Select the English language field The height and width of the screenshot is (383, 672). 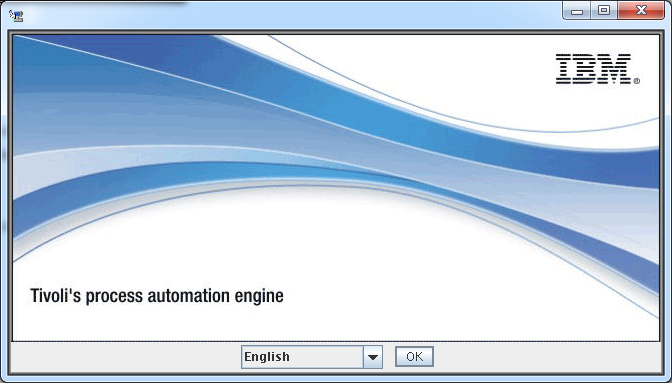click(x=303, y=357)
